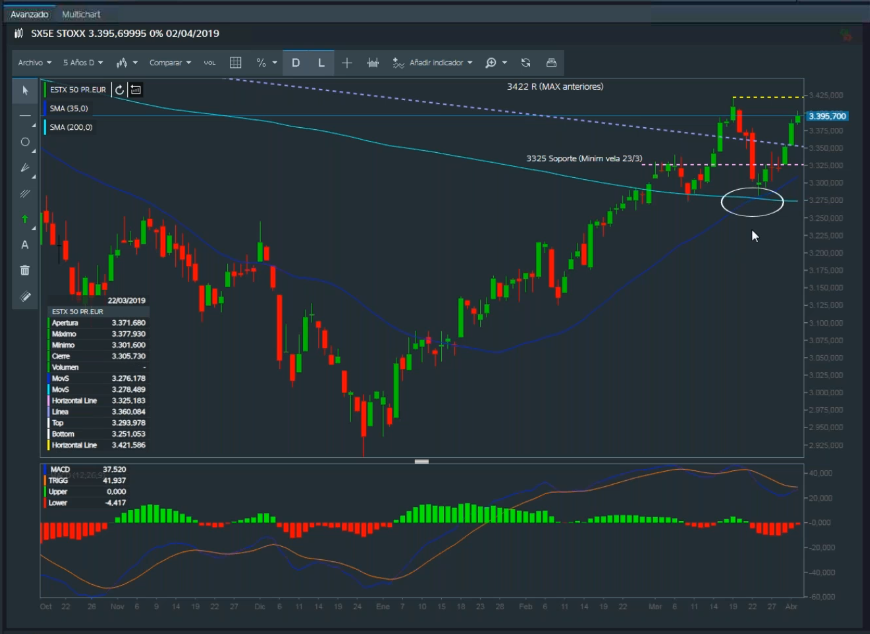Toggle the crosshair cursor button
This screenshot has height=634, width=870.
pyautogui.click(x=347, y=62)
